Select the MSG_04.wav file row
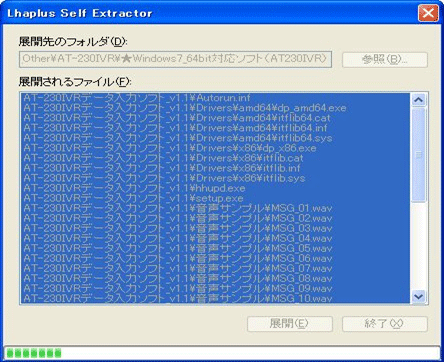444x362 pixels. click(x=215, y=238)
